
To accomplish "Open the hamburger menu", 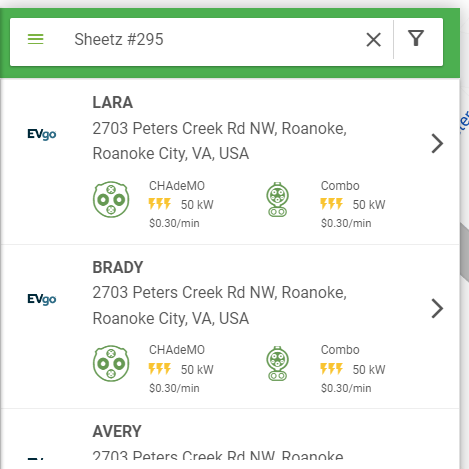I will point(36,39).
